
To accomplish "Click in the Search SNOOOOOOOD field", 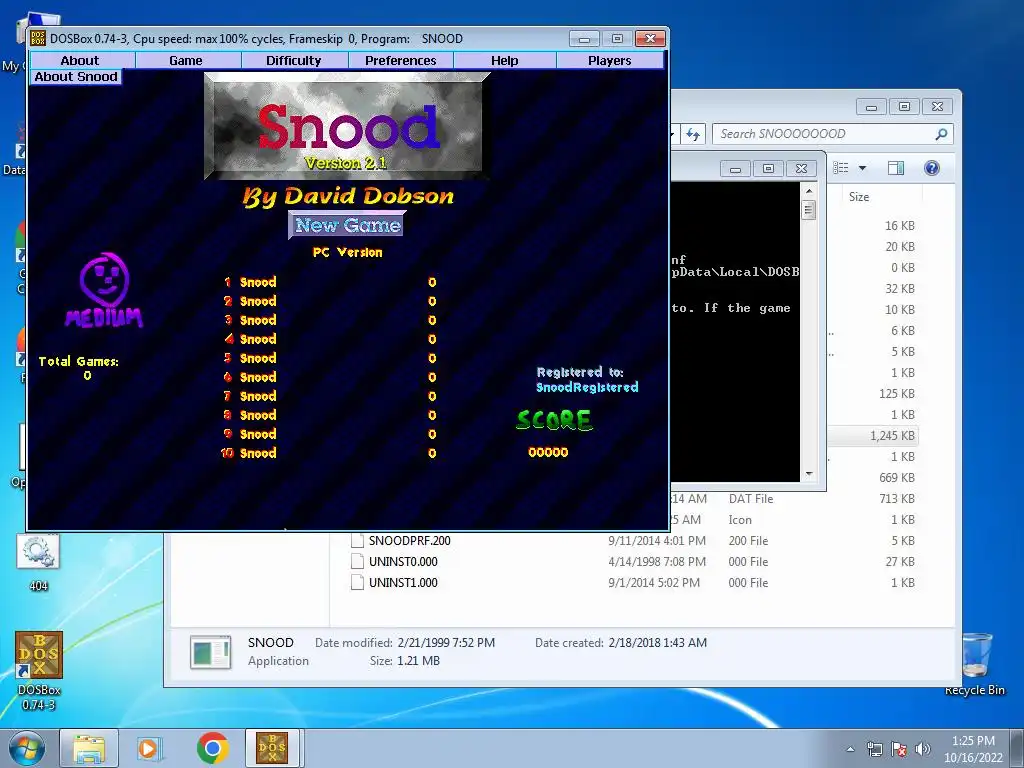I will 824,134.
